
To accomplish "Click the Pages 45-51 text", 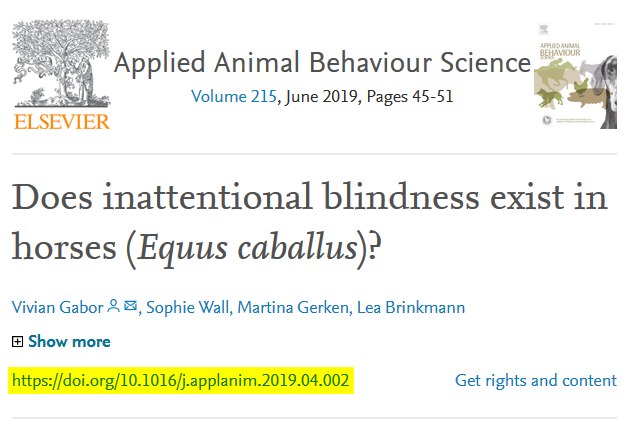I will coord(408,98).
